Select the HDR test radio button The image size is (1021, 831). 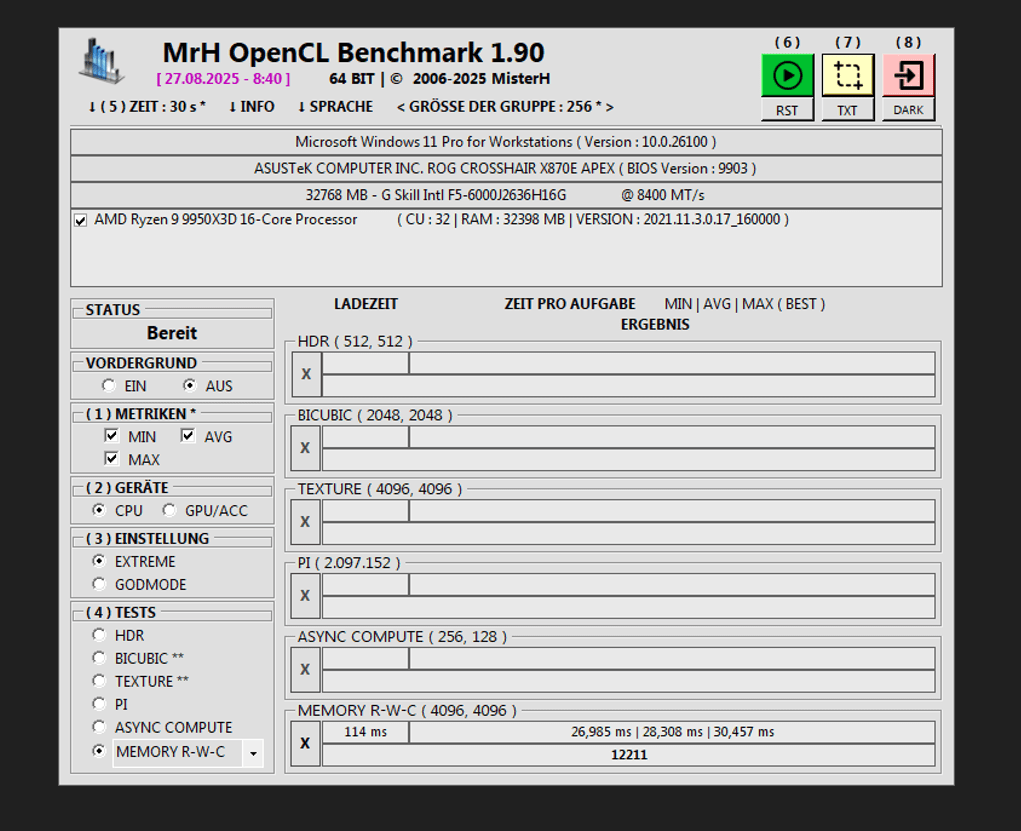[x=98, y=634]
